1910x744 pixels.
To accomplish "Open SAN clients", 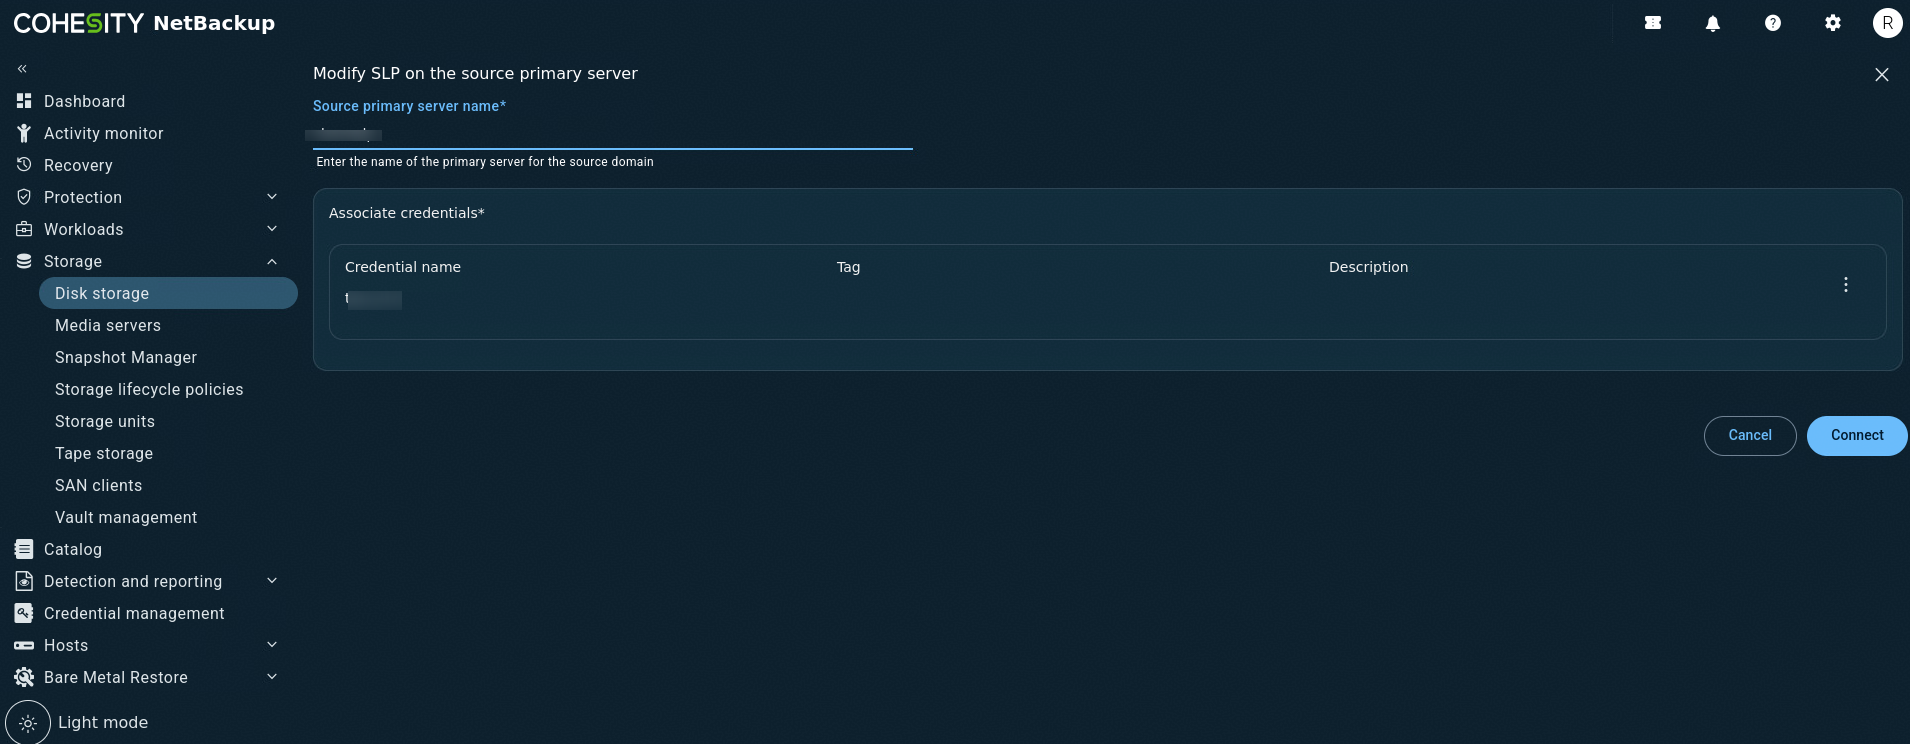I will [x=99, y=485].
